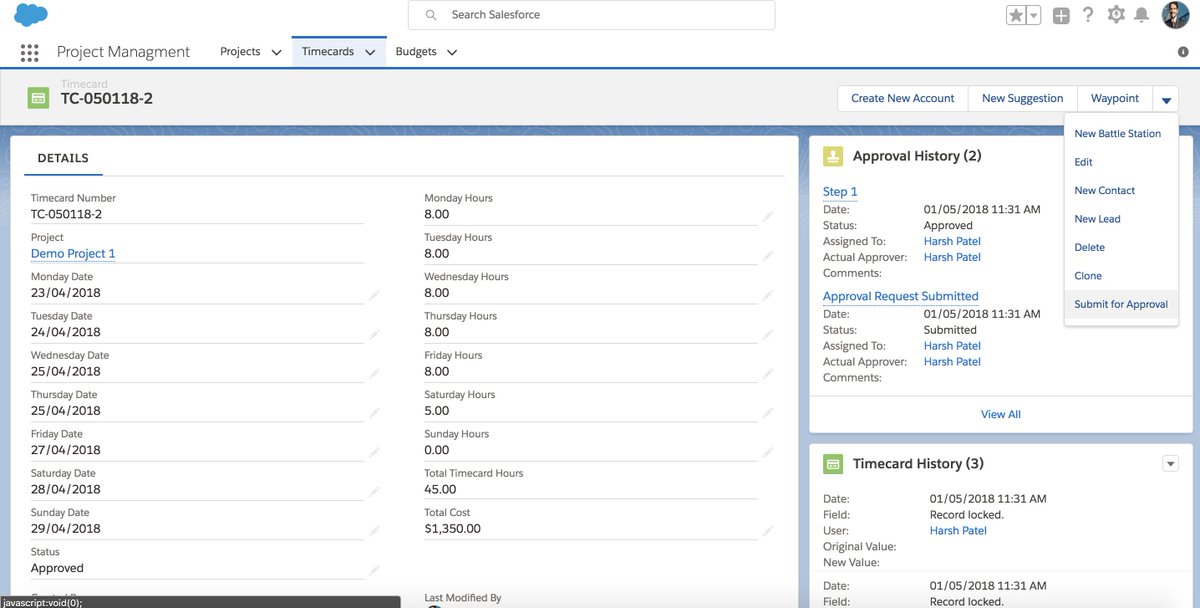Edit Wednesday Hours with pencil icon

[768, 295]
